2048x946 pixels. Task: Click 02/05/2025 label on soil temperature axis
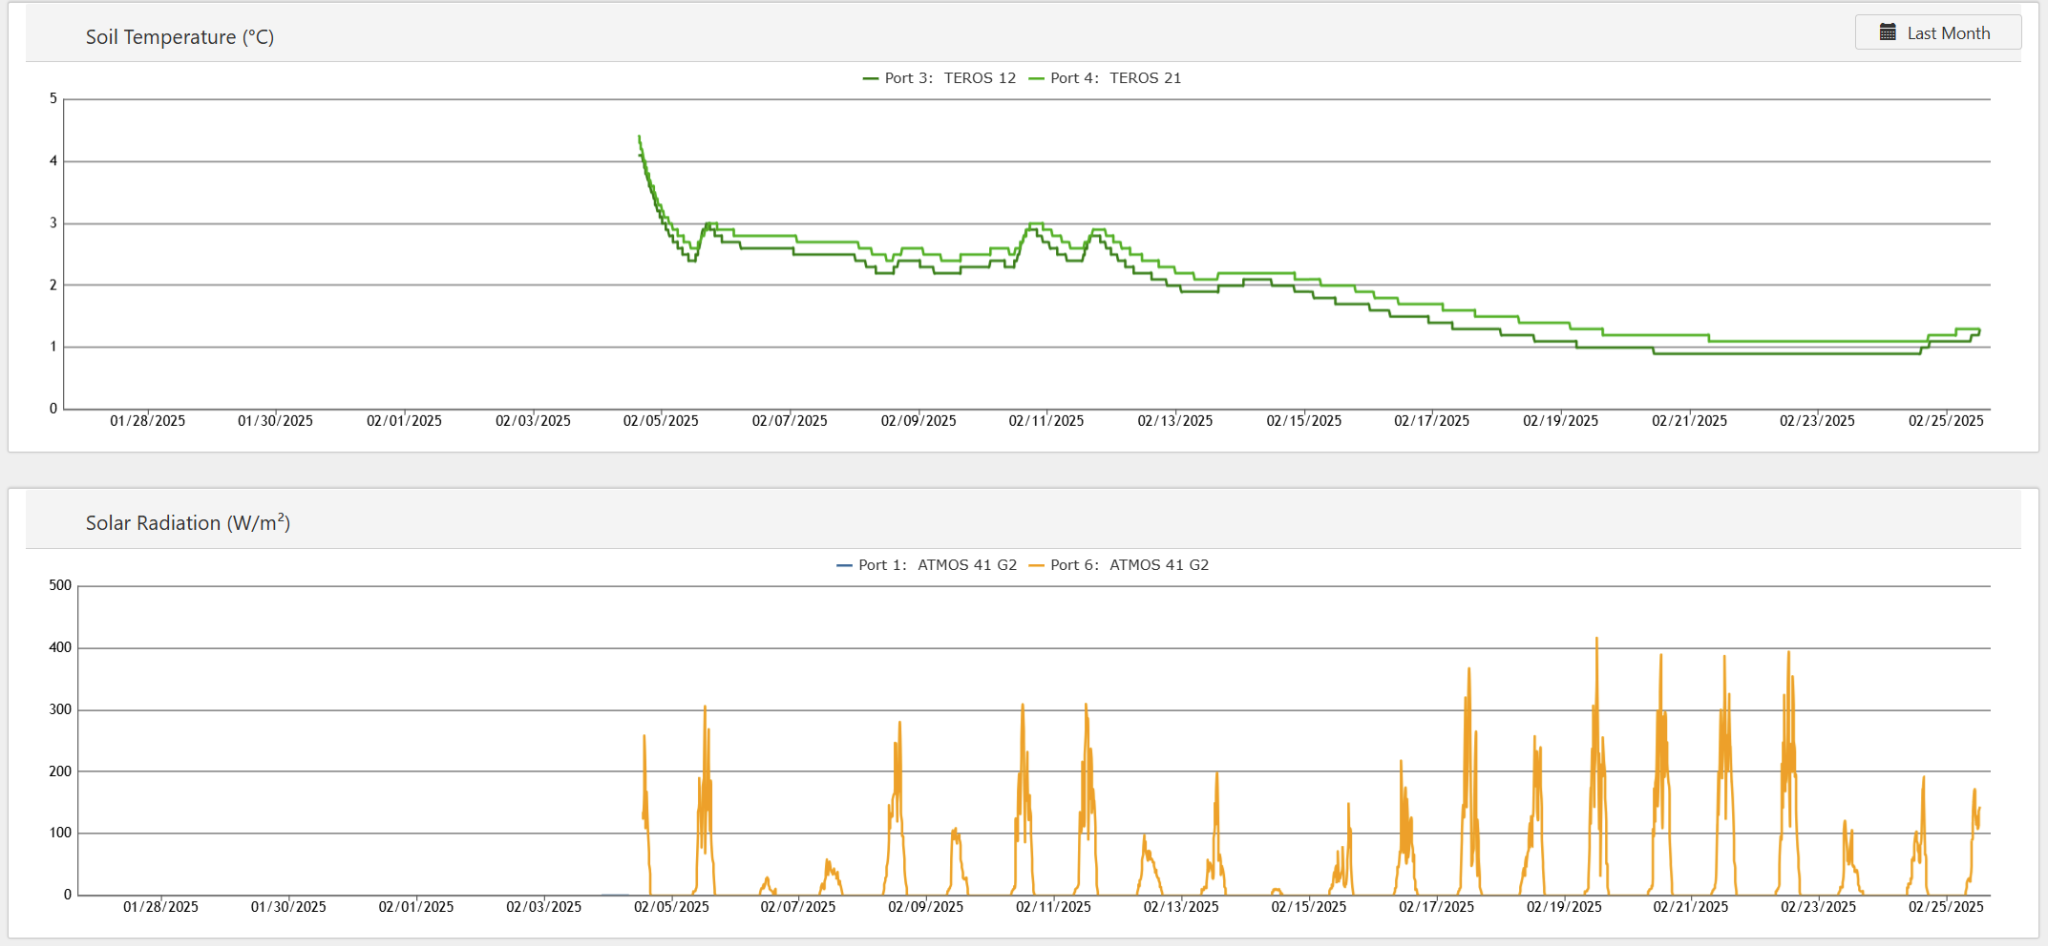661,421
